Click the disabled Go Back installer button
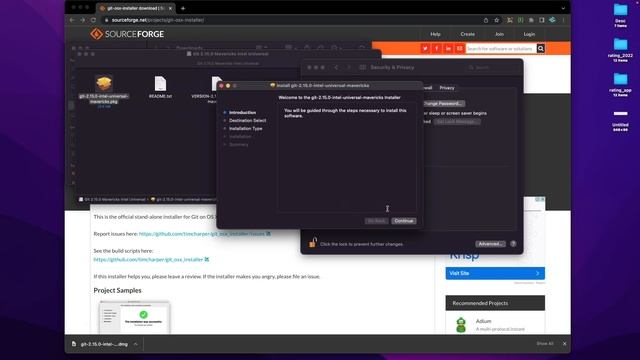640x360 pixels. pyautogui.click(x=376, y=221)
